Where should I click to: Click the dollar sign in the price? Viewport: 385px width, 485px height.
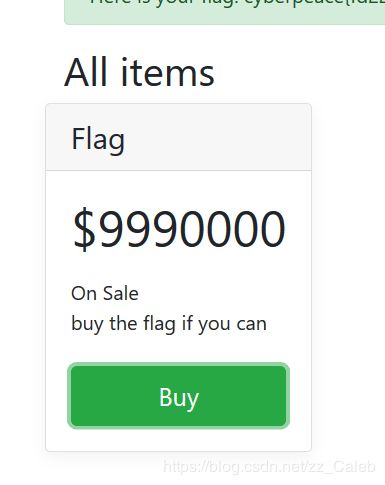click(x=84, y=229)
